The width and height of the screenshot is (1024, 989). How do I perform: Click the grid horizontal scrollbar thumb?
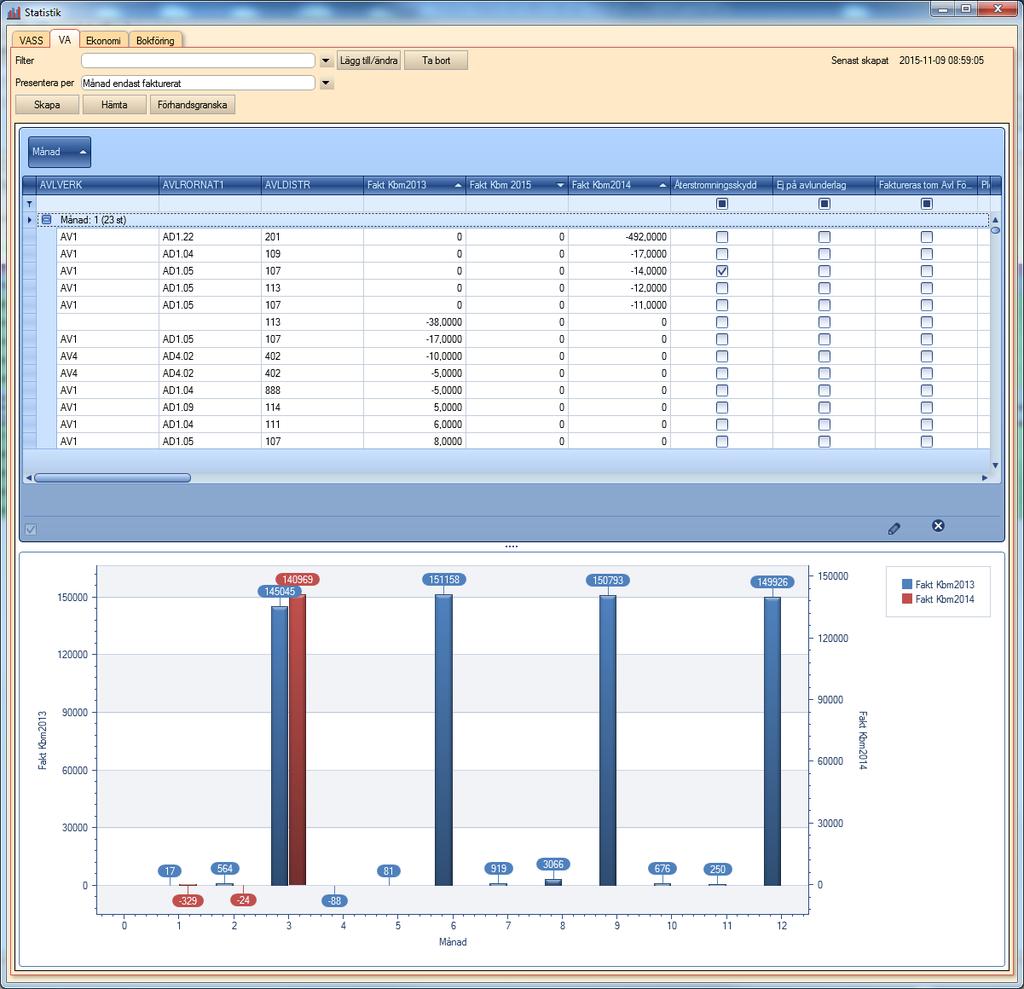click(112, 478)
